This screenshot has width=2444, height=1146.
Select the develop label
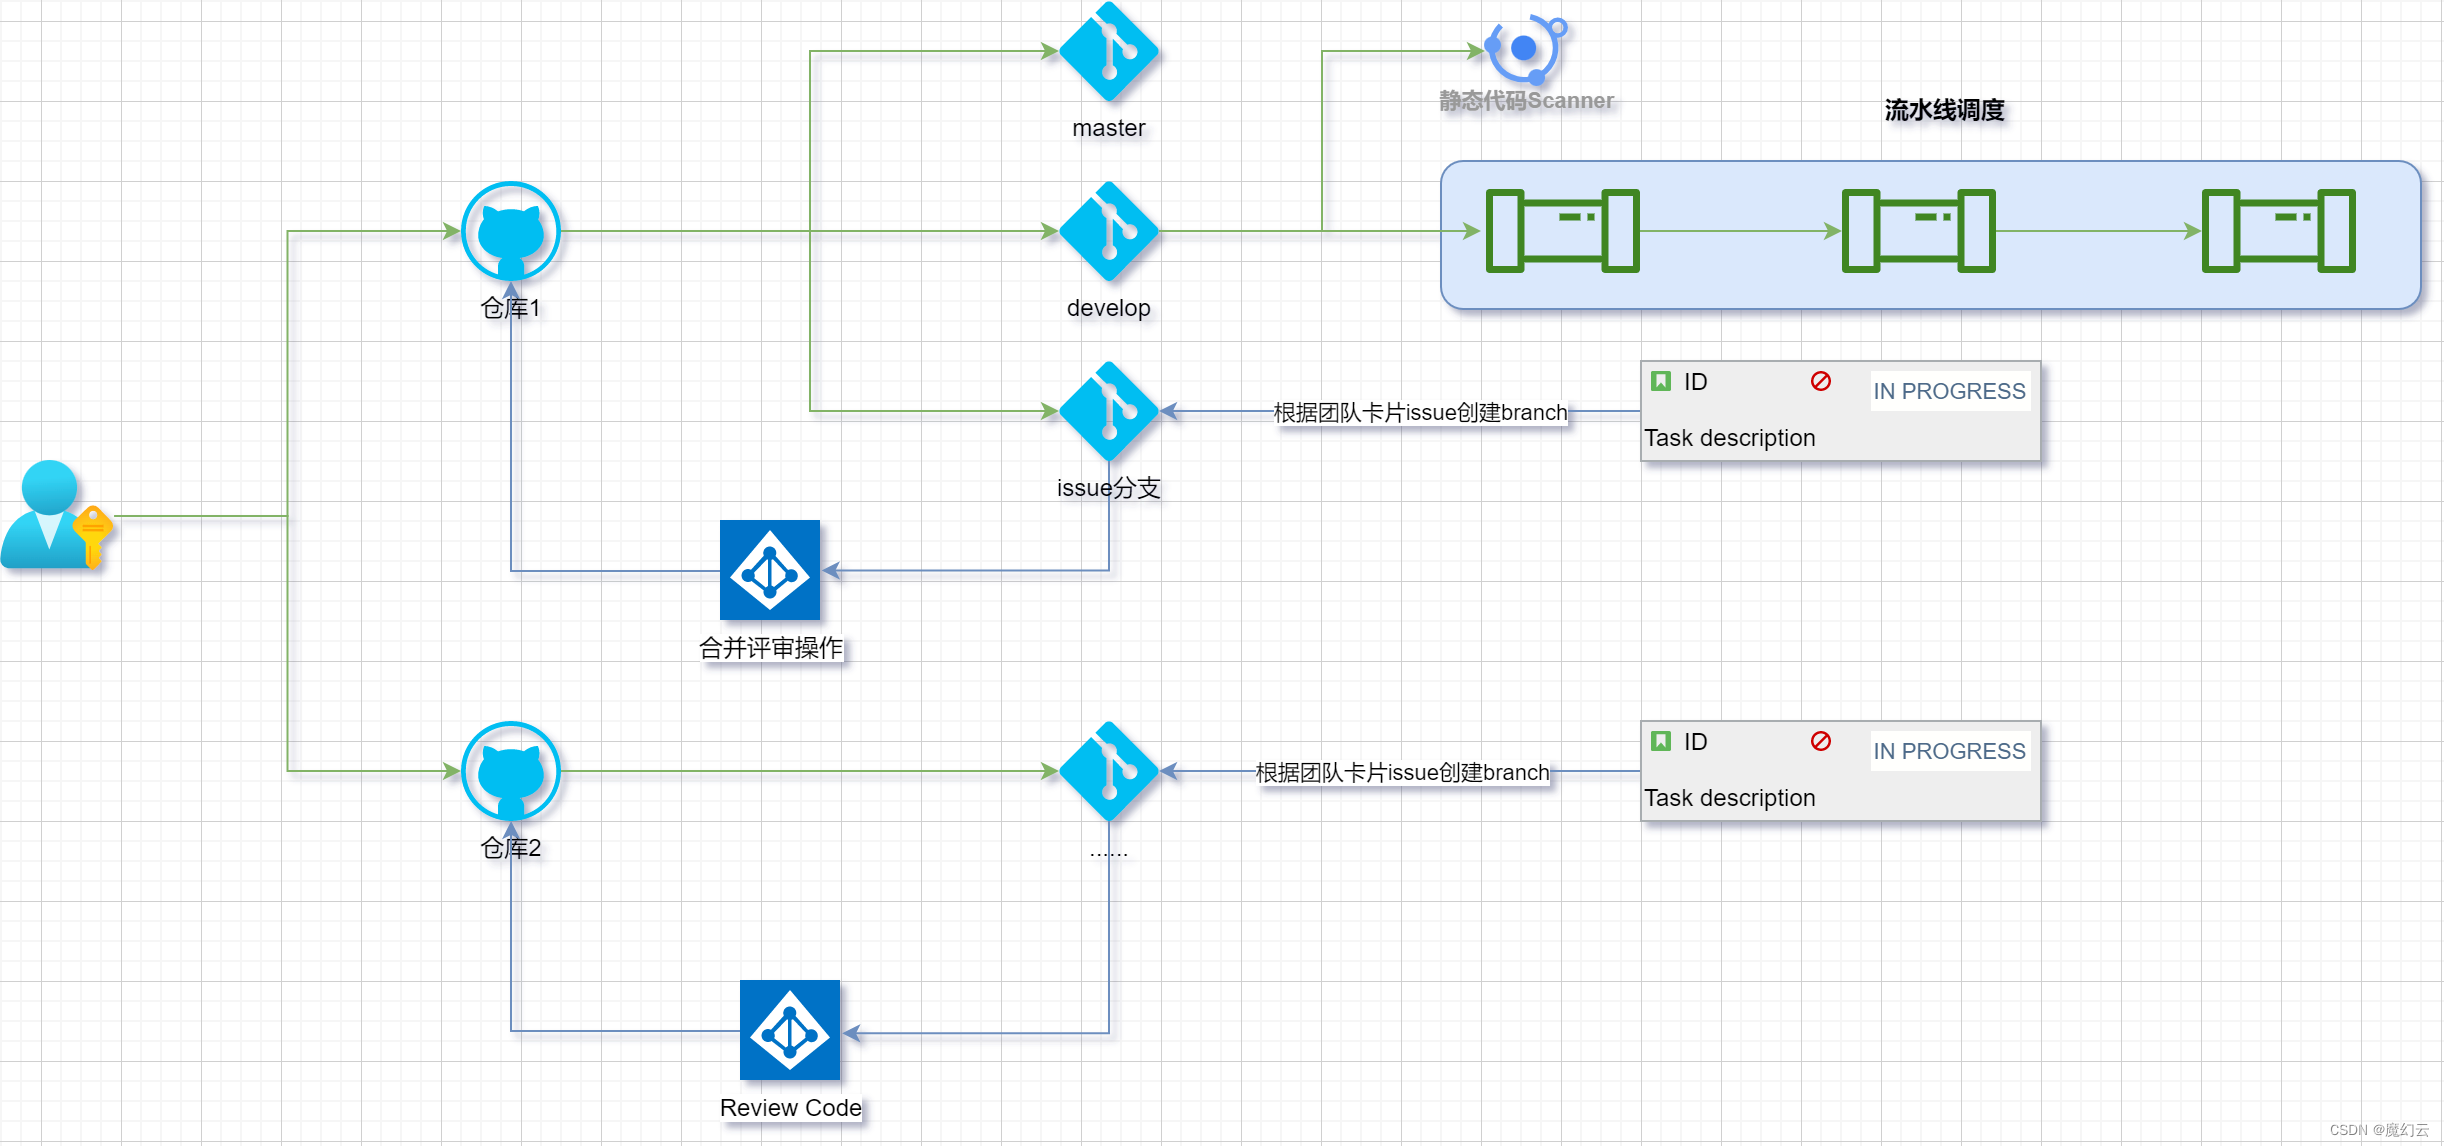click(x=1109, y=308)
